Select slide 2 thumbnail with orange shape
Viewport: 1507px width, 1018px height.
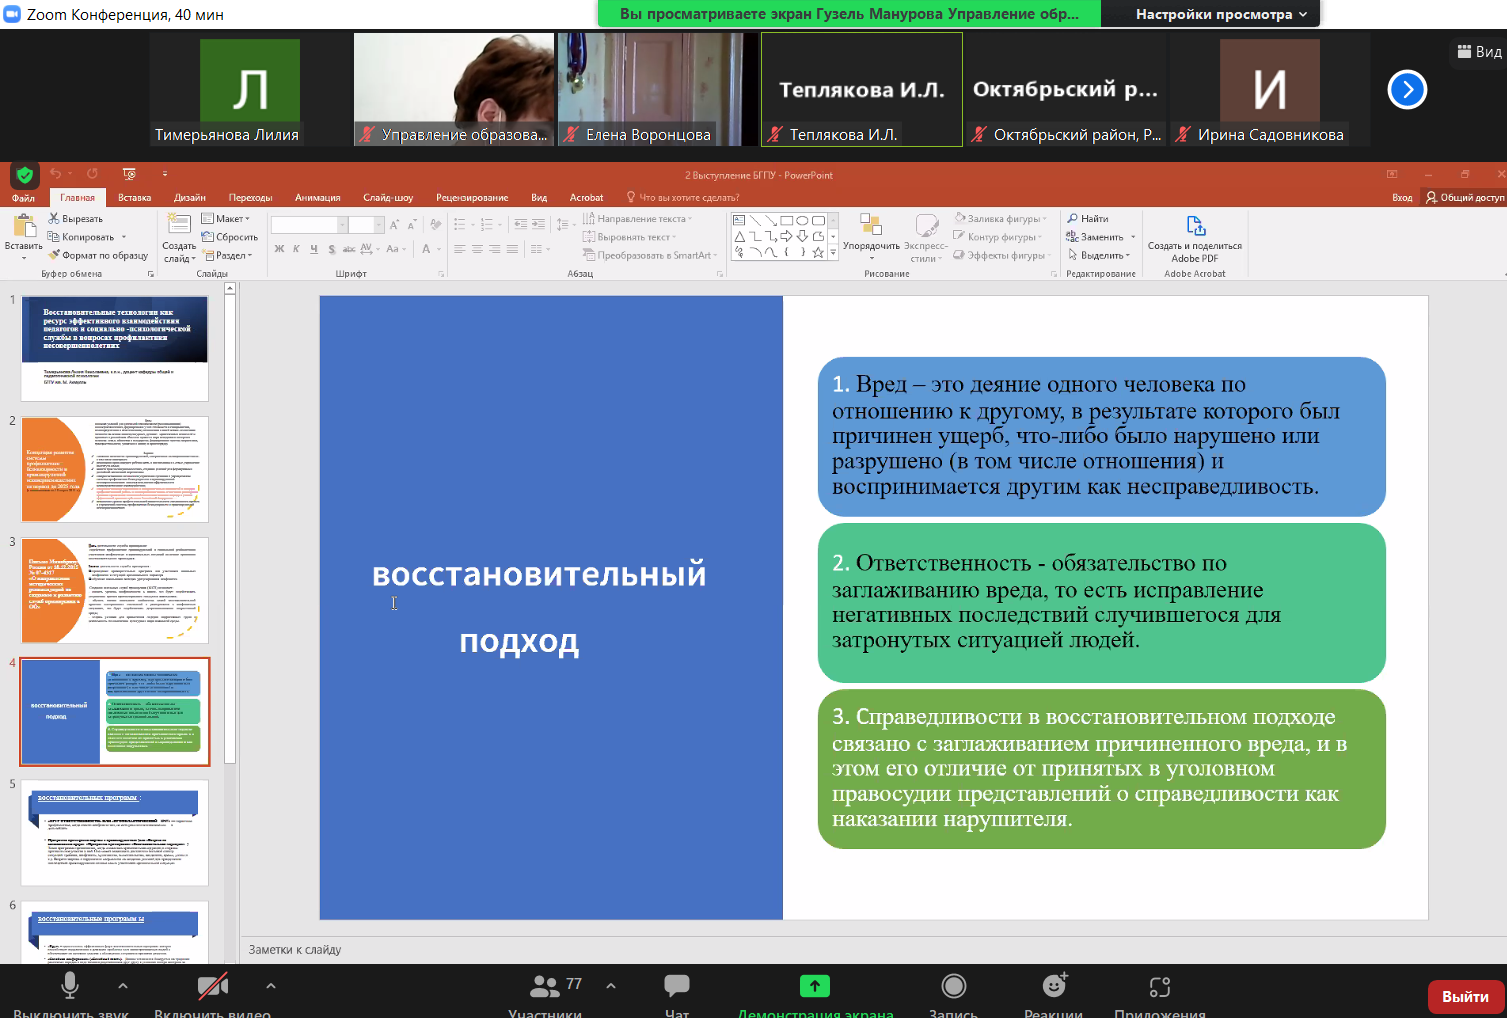click(x=114, y=469)
